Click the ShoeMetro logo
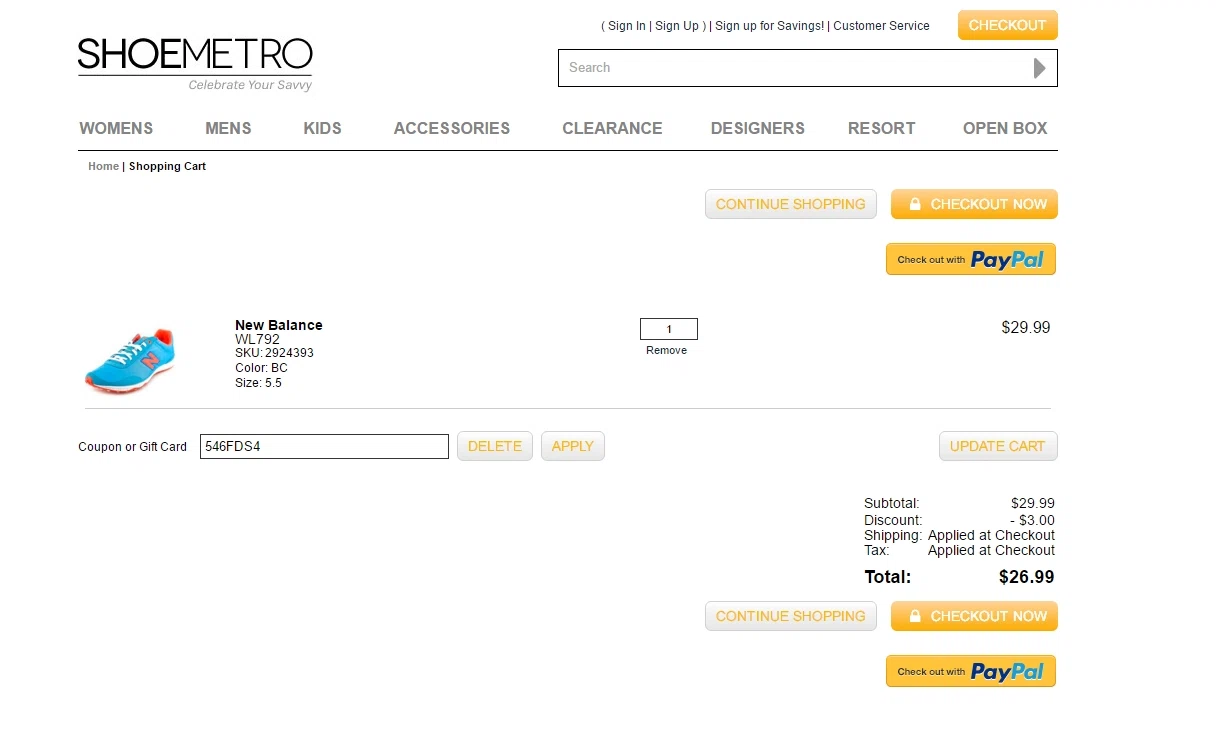The width and height of the screenshot is (1219, 746). pyautogui.click(x=195, y=63)
